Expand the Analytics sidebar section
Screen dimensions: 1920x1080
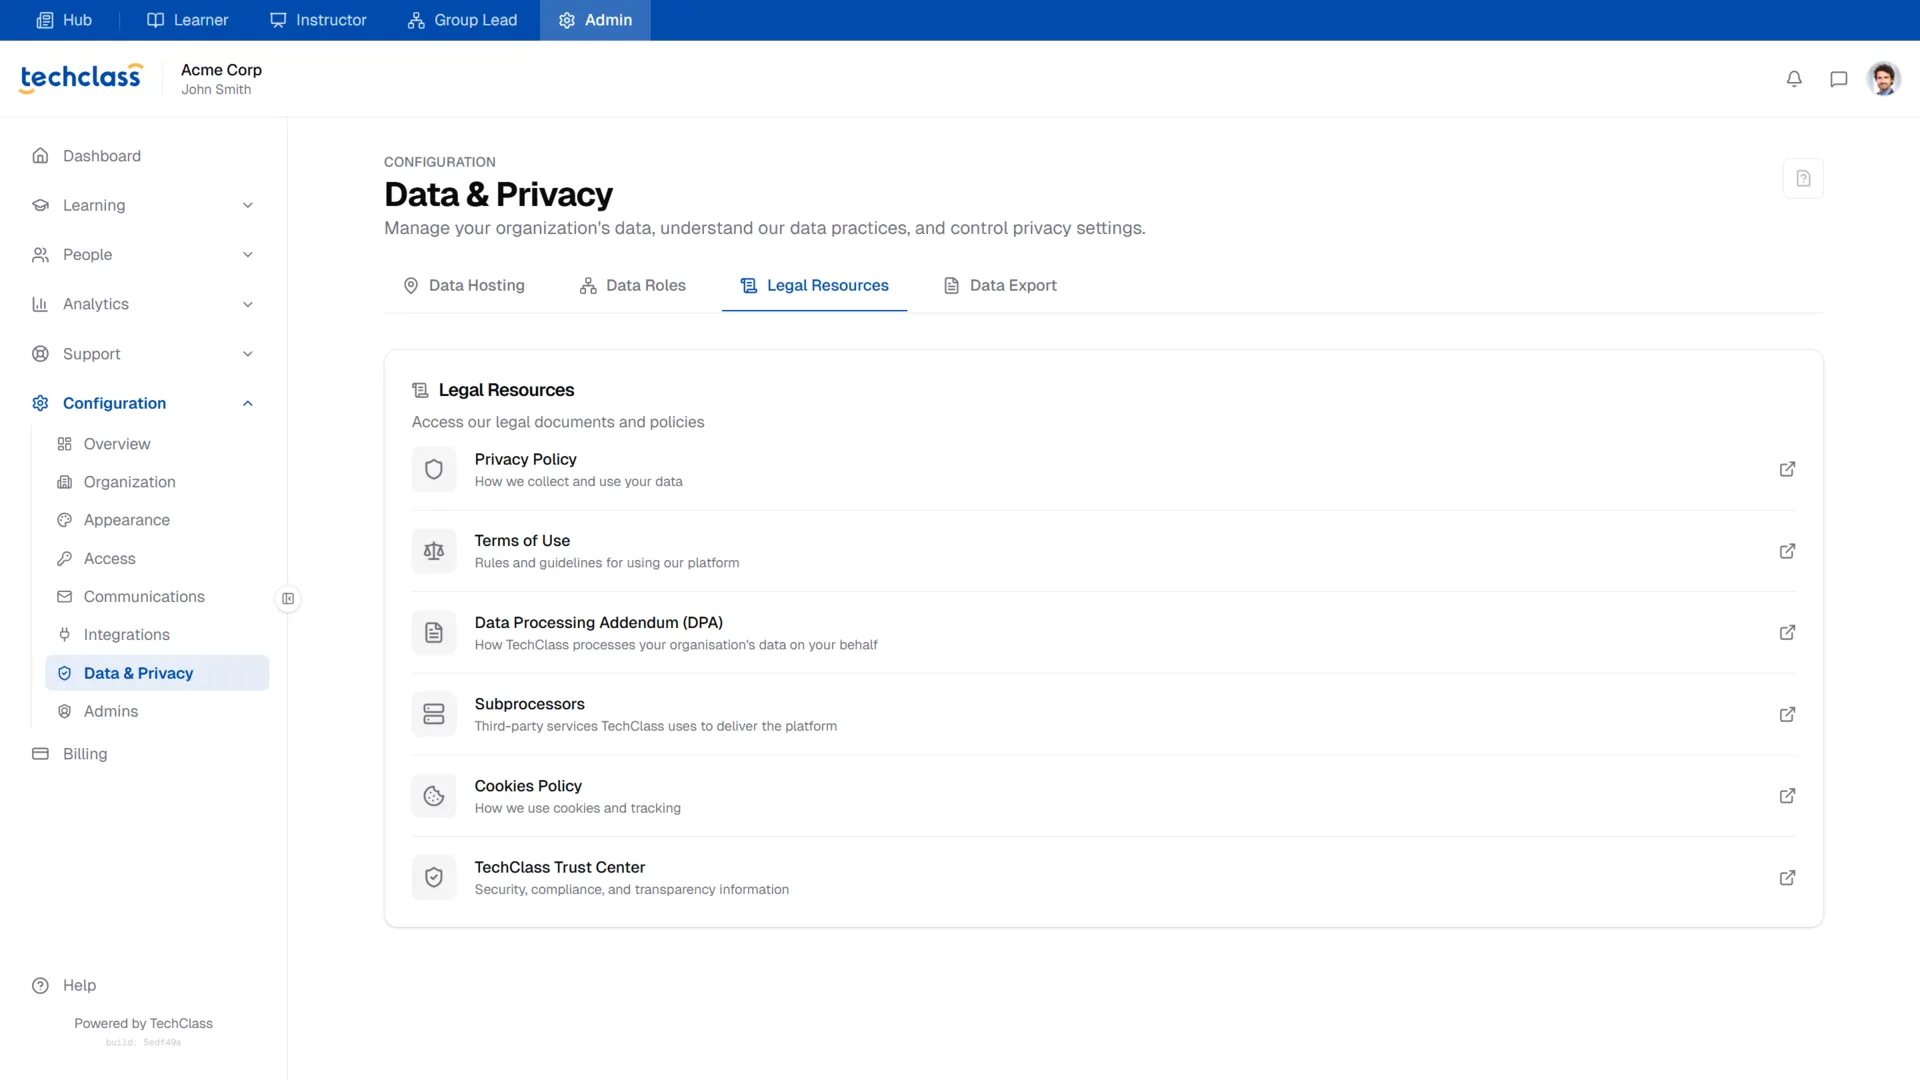coord(143,304)
